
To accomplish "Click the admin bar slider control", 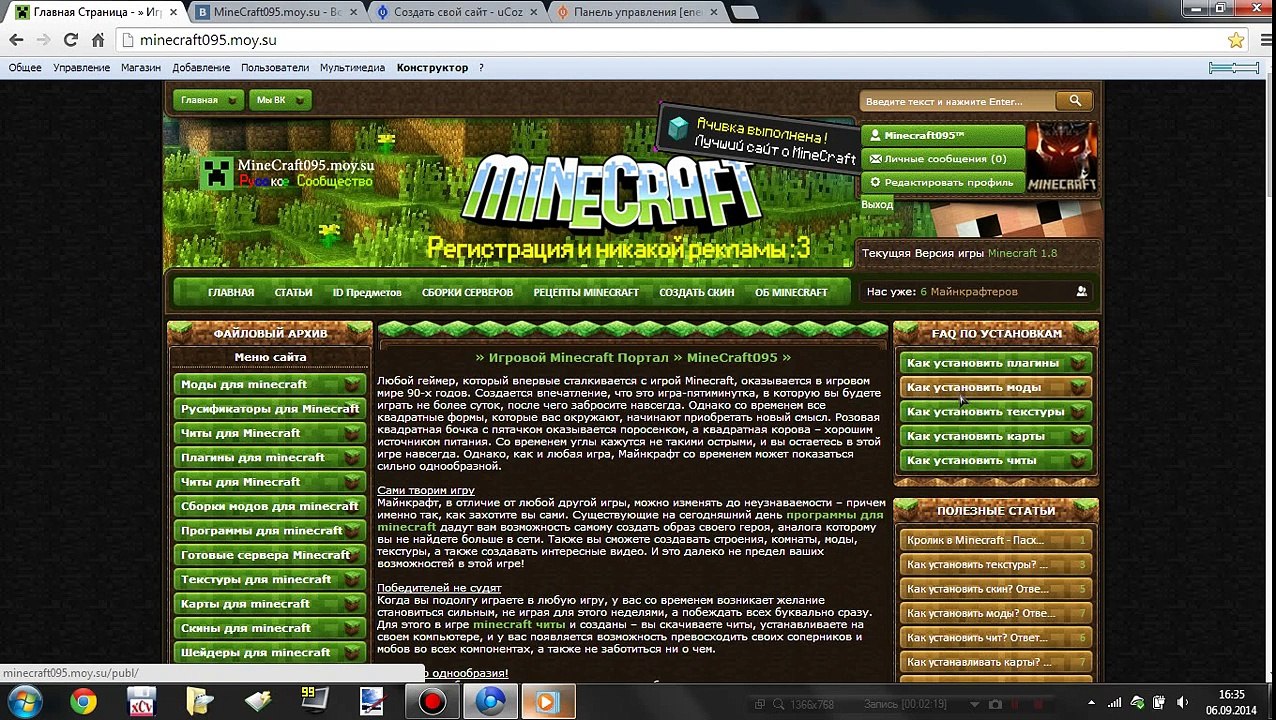I will click(x=1234, y=68).
